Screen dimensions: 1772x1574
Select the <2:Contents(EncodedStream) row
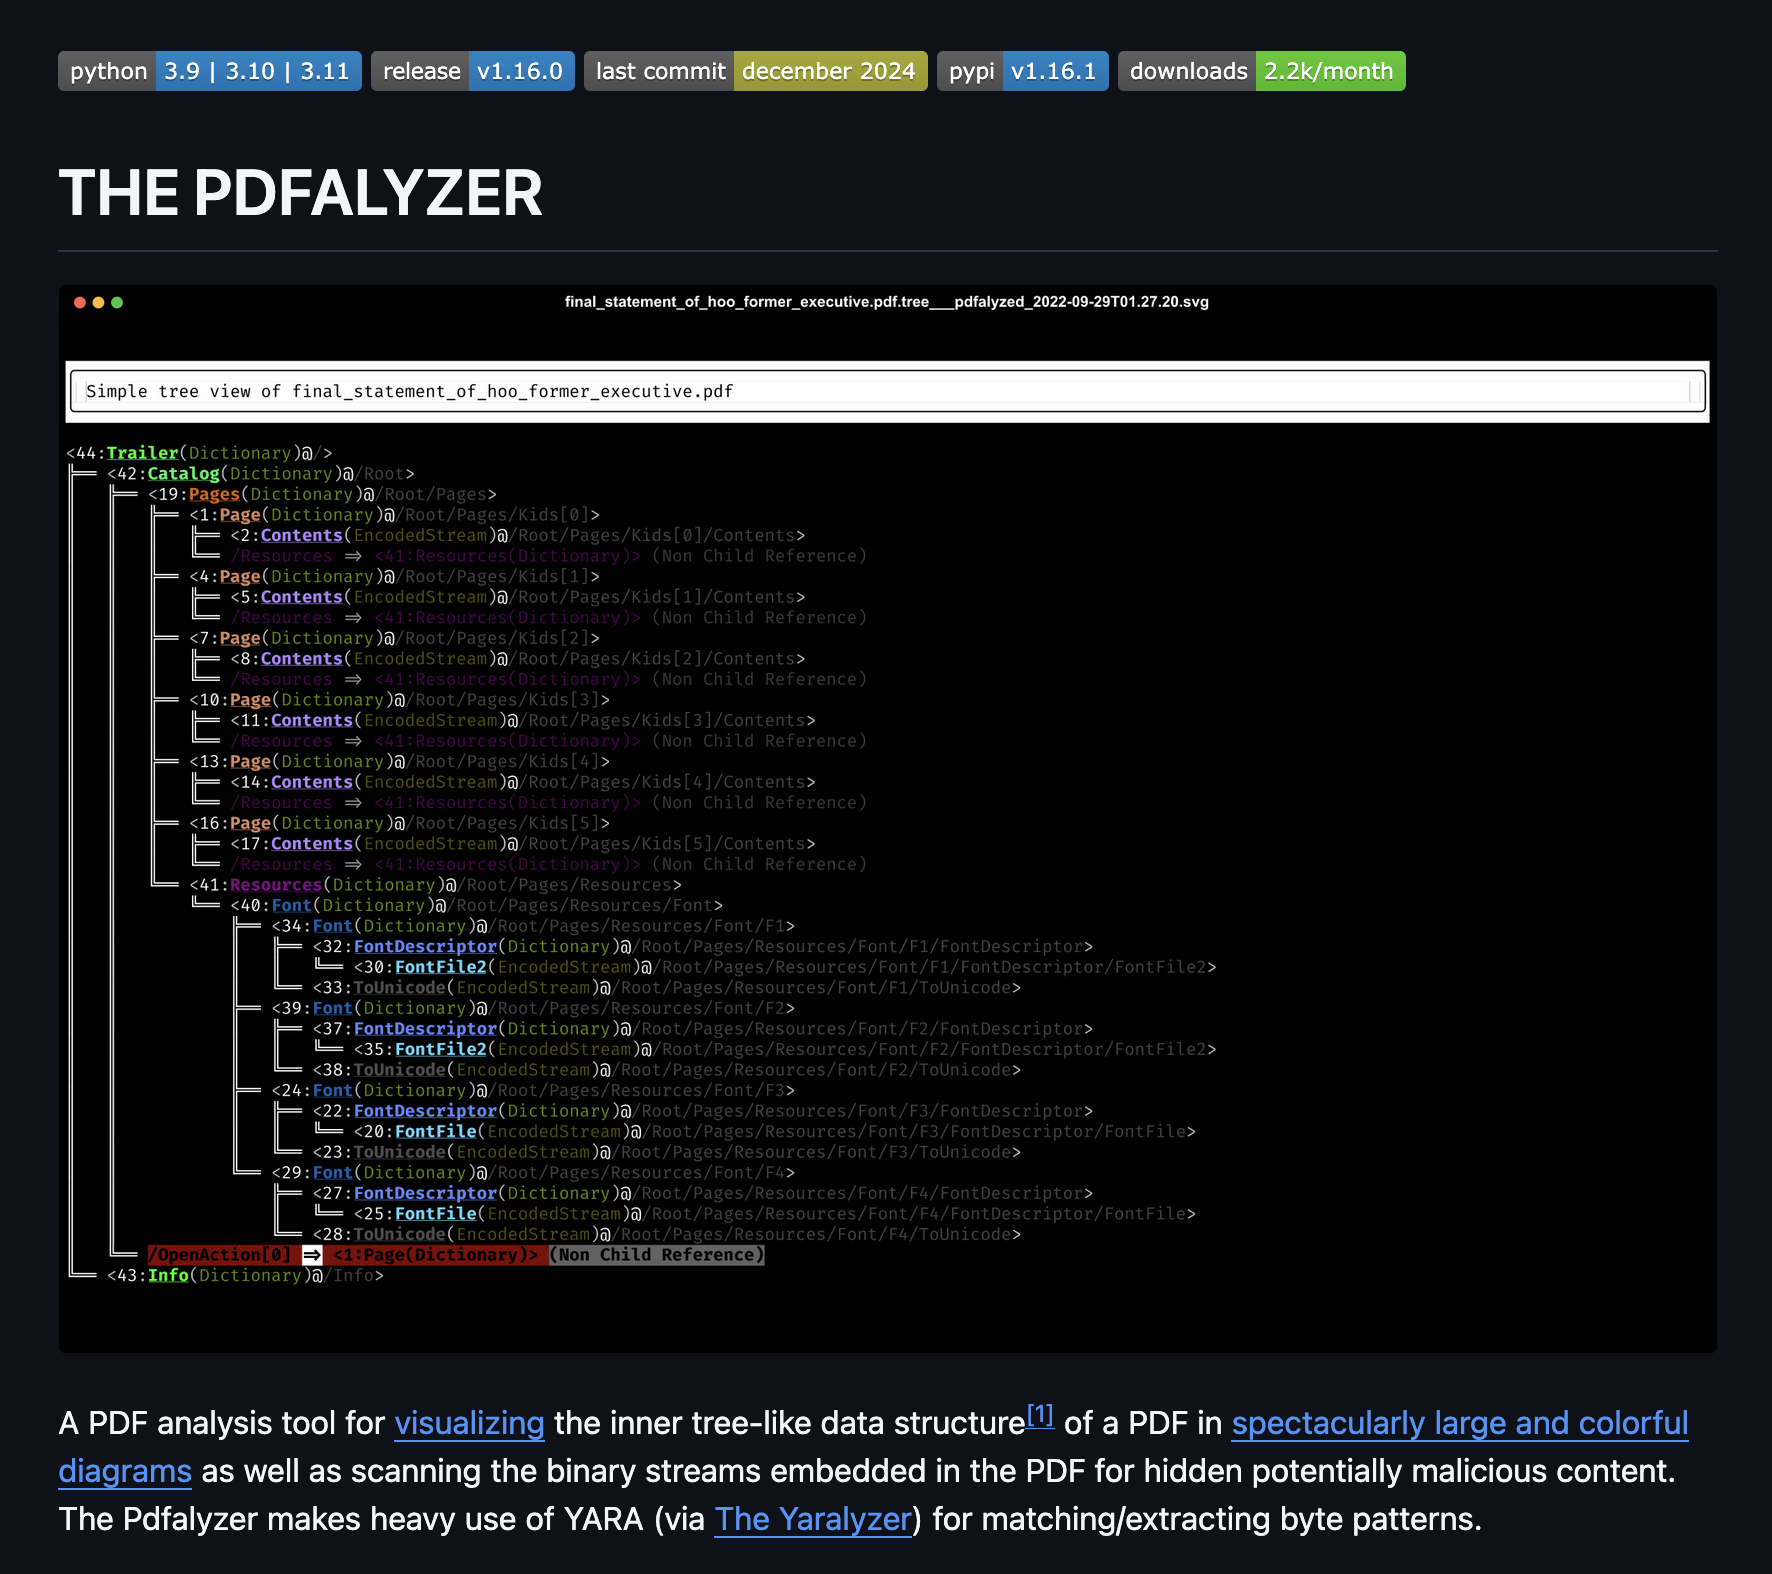click(518, 535)
